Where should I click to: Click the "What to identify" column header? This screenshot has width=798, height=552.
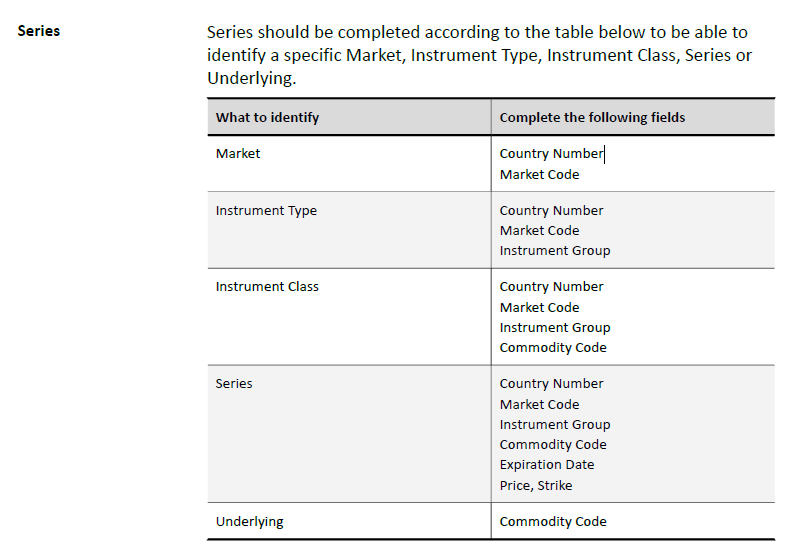click(x=267, y=117)
